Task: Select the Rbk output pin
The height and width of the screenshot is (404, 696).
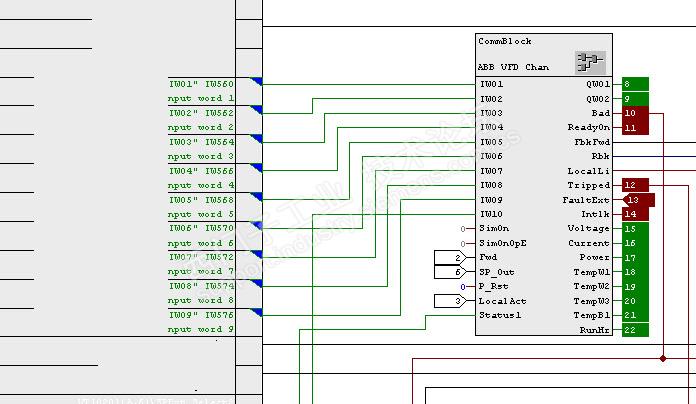Action: click(x=601, y=156)
